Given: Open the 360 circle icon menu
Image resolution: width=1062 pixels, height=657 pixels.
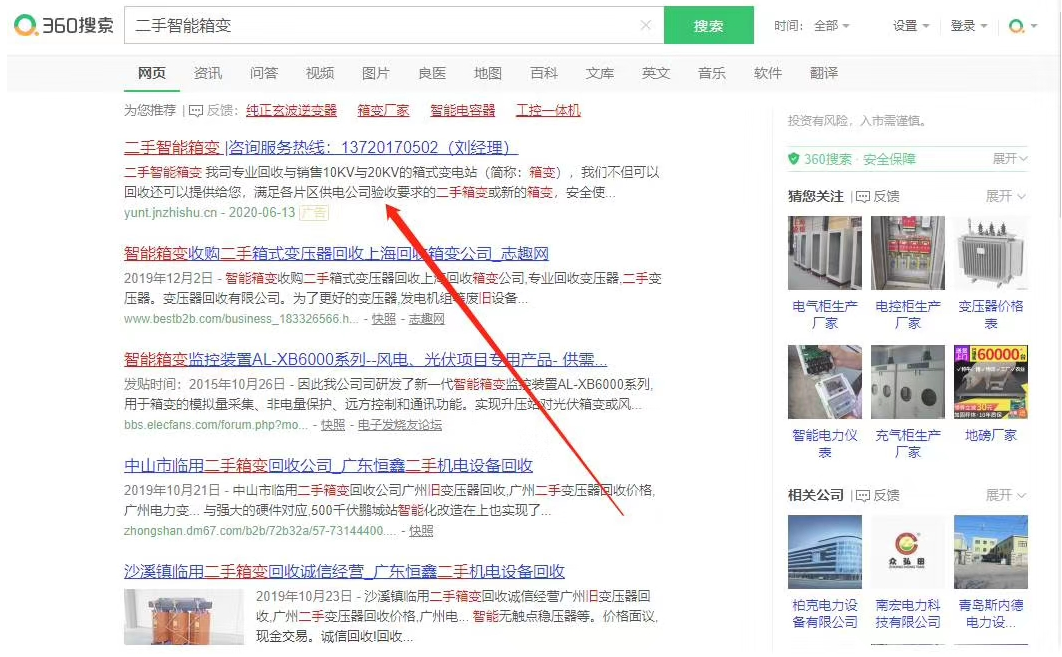Looking at the screenshot, I should tap(1022, 26).
